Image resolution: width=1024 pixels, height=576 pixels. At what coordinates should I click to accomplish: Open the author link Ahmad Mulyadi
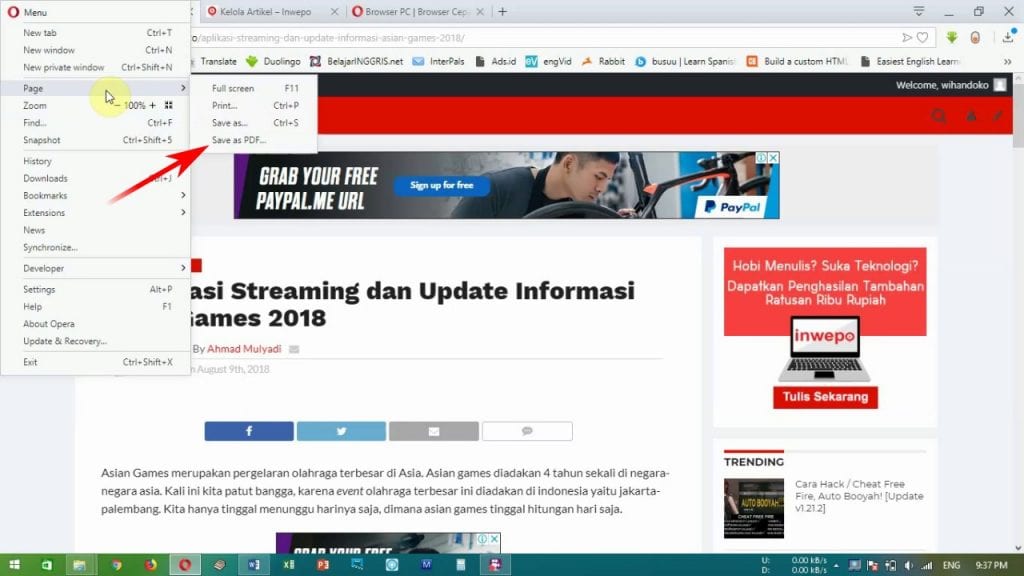coord(244,349)
